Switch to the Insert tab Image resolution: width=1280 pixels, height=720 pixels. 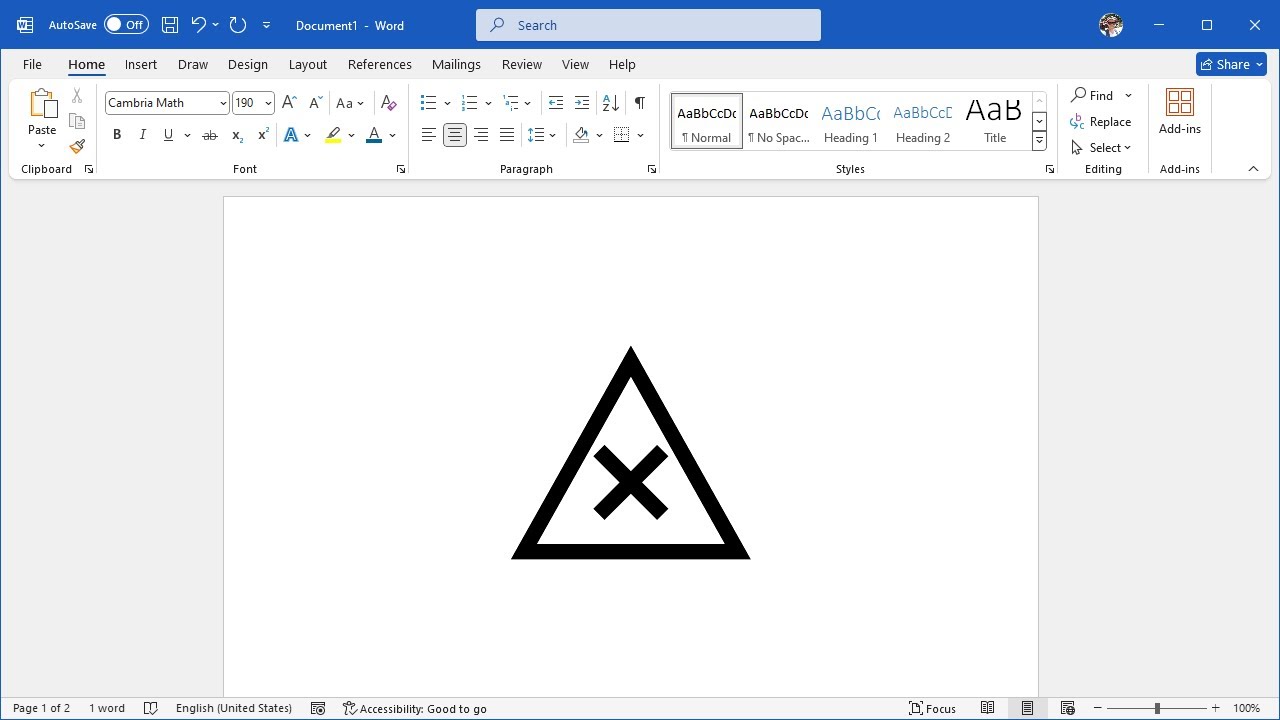[x=141, y=64]
